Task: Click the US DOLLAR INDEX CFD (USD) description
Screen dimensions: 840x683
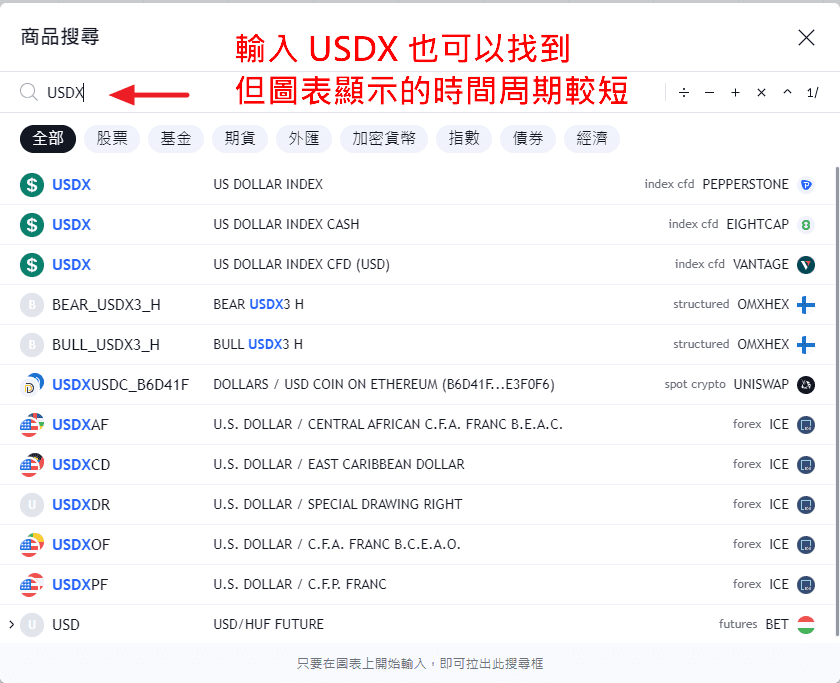Action: click(301, 265)
